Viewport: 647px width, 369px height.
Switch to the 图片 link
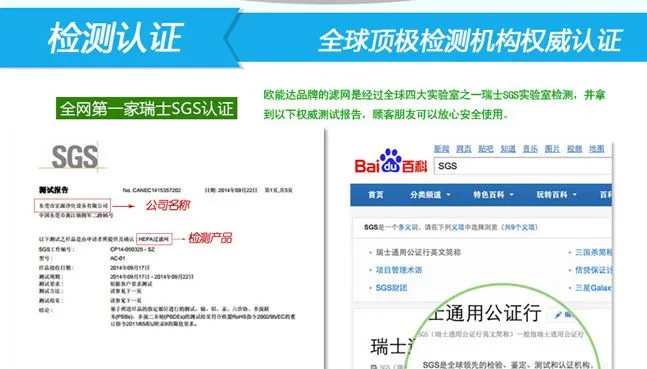pyautogui.click(x=552, y=149)
